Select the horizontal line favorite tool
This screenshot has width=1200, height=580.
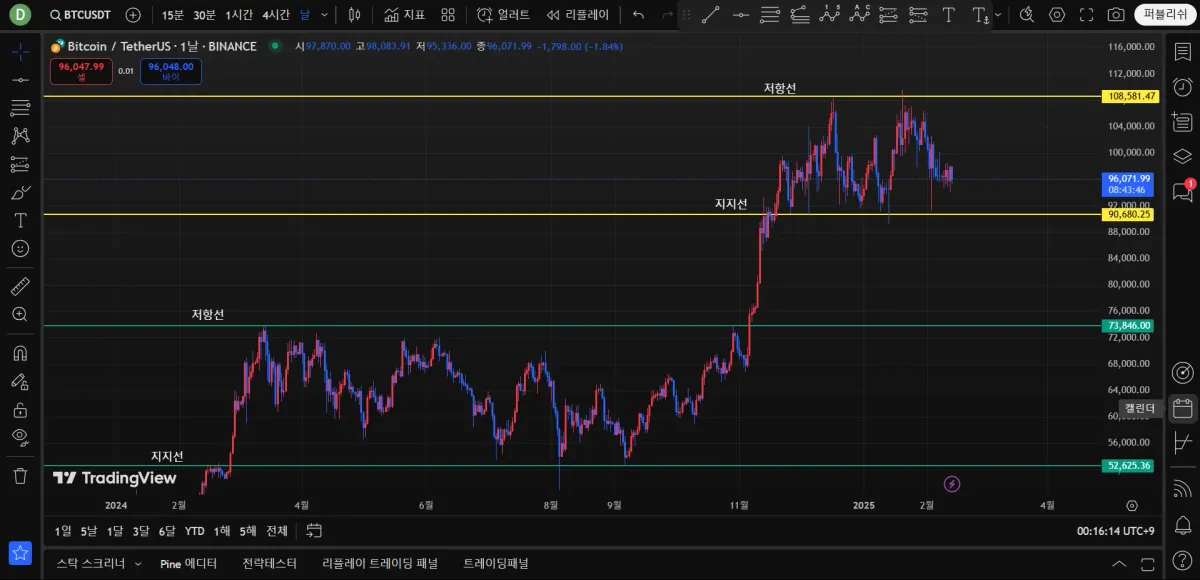pos(740,15)
